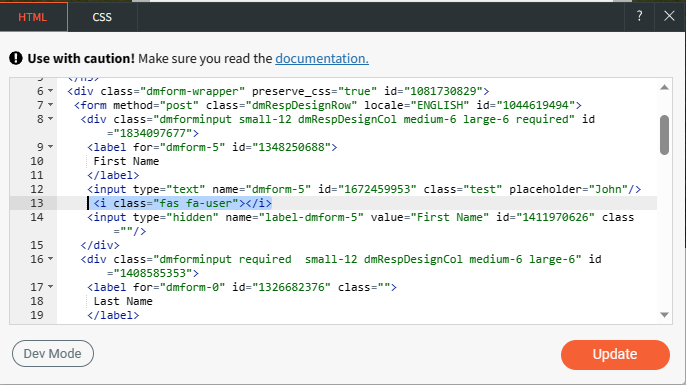Click line number 12 in the gutter
686x385 pixels.
click(x=37, y=189)
